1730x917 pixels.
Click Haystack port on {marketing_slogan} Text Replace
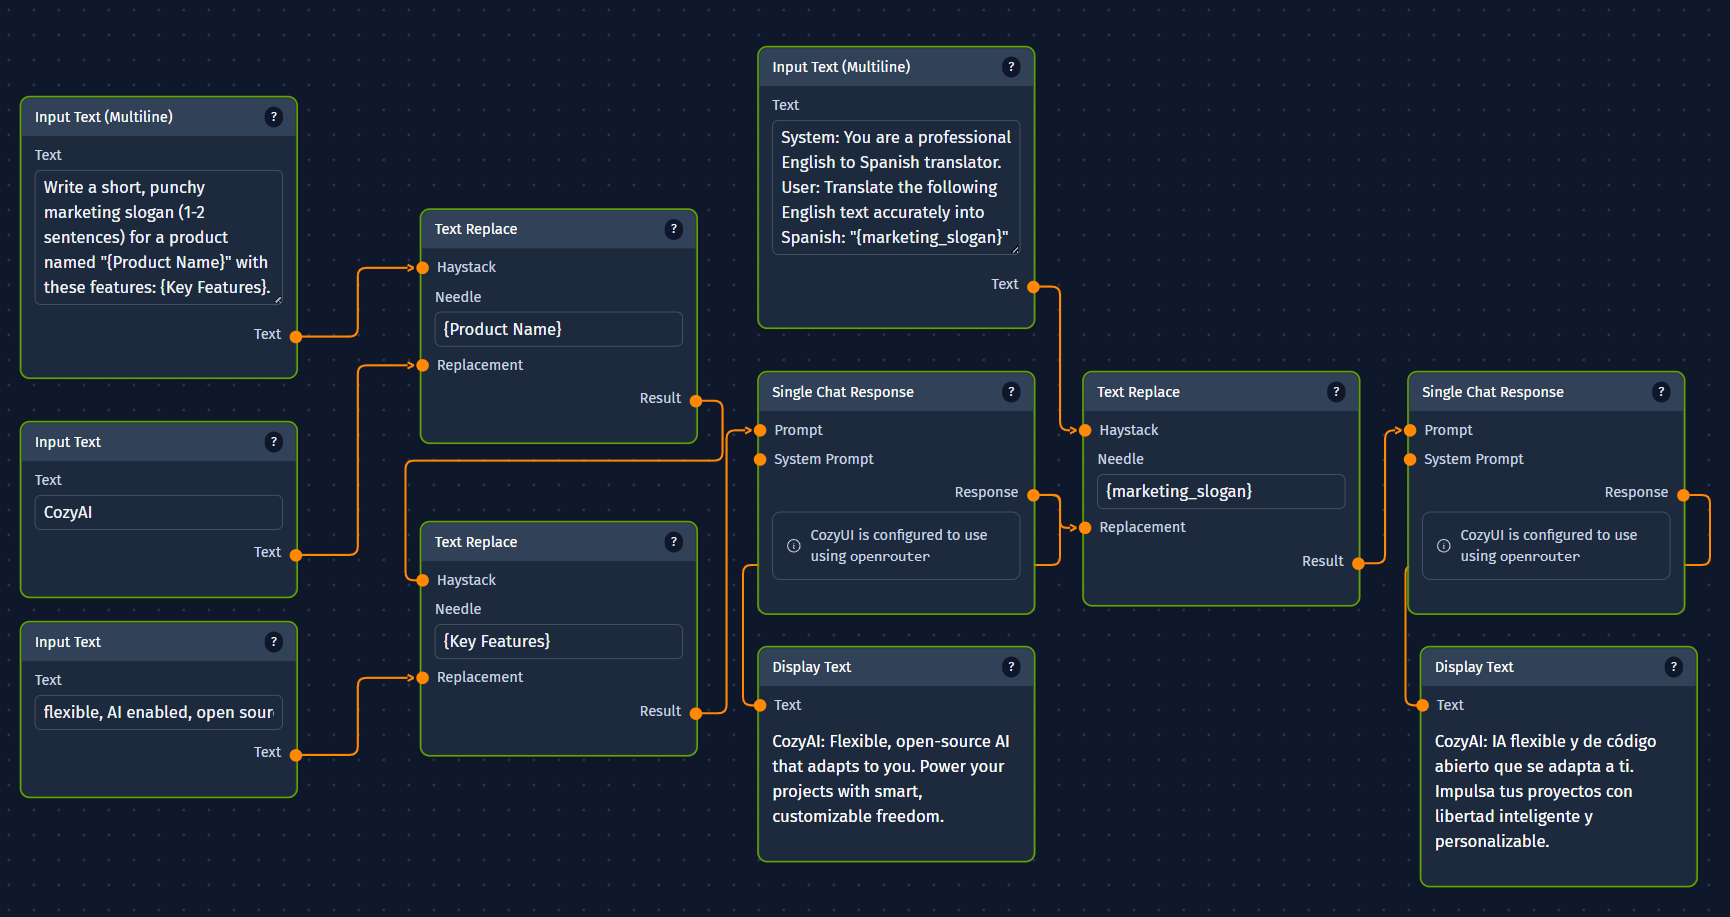[1085, 430]
